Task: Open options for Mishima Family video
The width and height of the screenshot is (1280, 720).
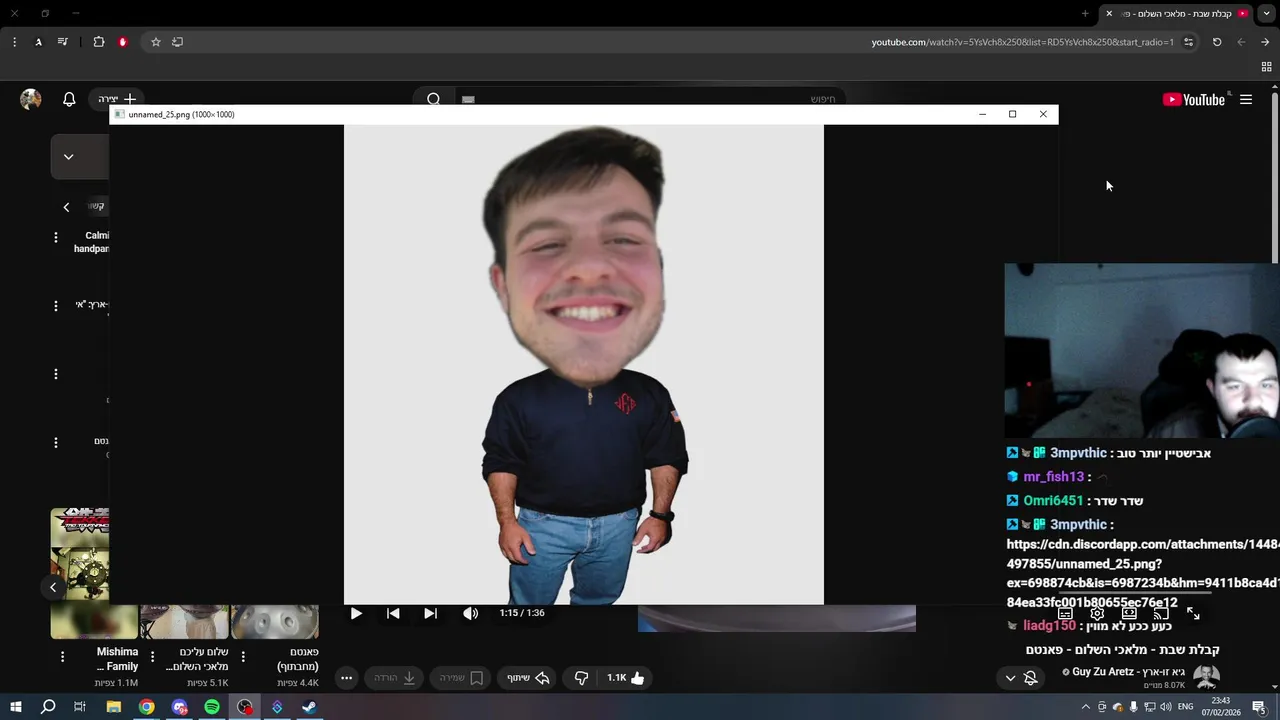Action: tap(62, 657)
